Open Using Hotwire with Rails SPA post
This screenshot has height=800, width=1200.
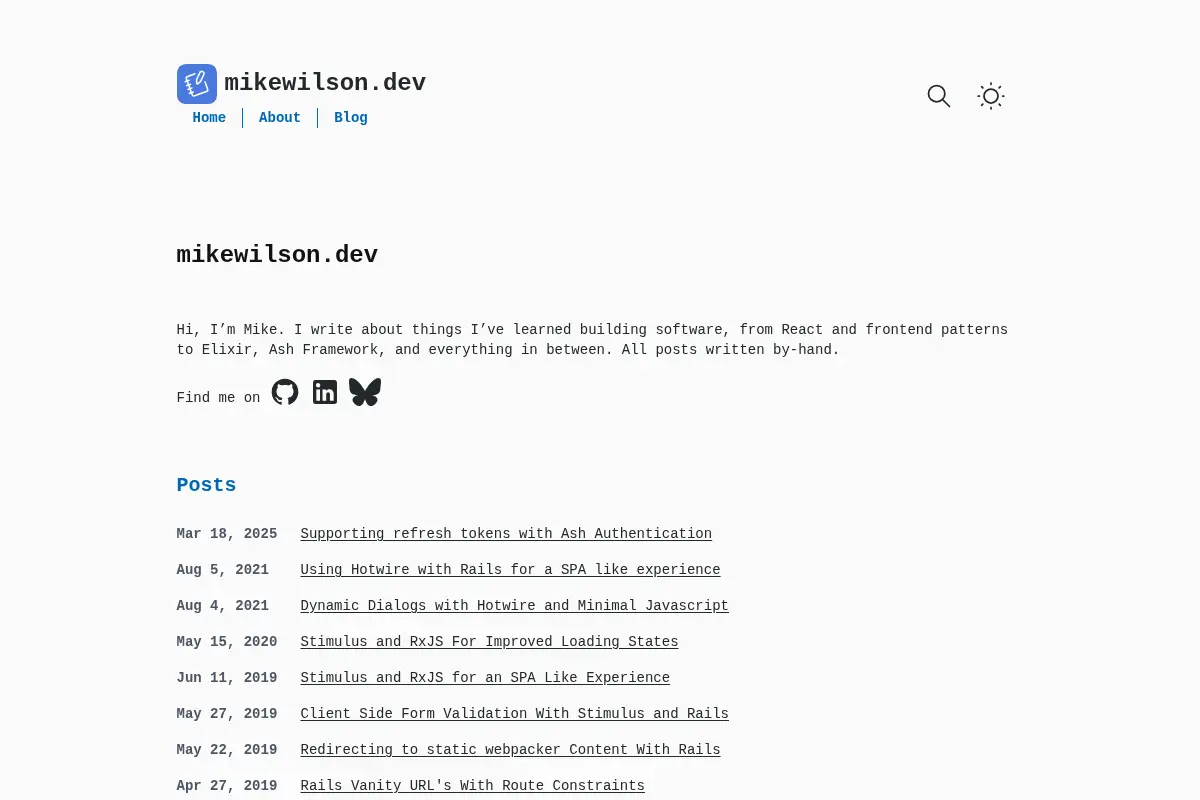510,570
